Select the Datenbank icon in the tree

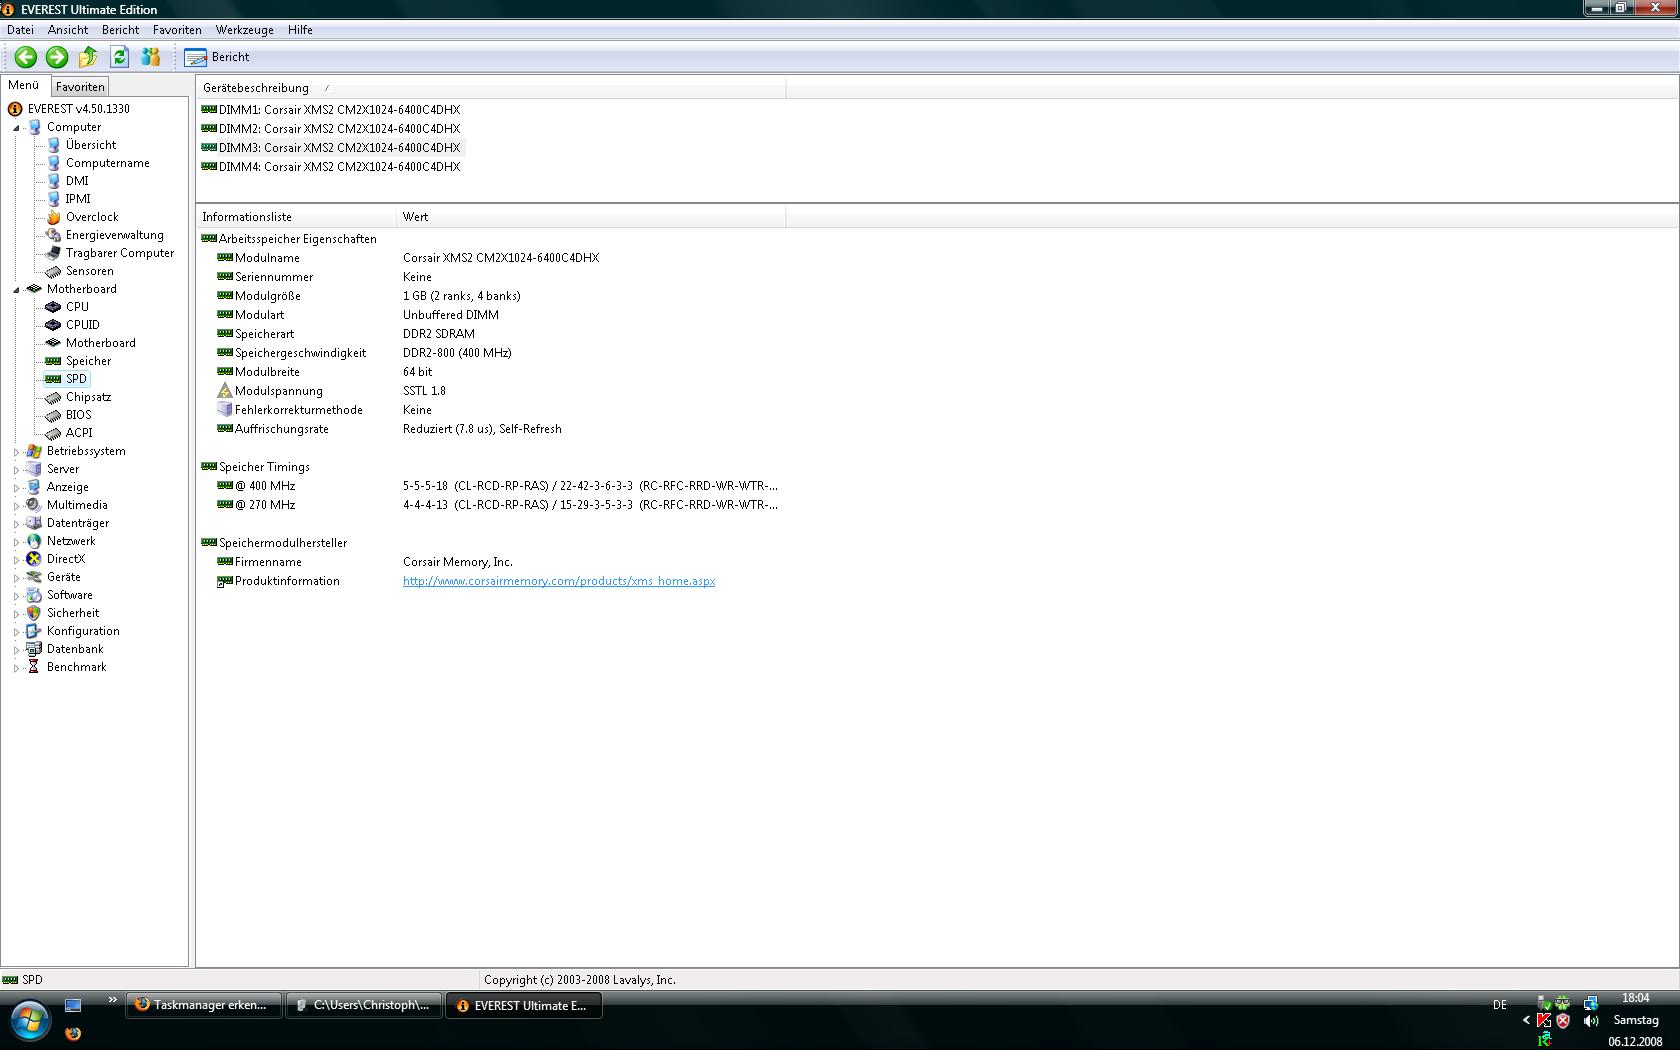click(x=34, y=649)
